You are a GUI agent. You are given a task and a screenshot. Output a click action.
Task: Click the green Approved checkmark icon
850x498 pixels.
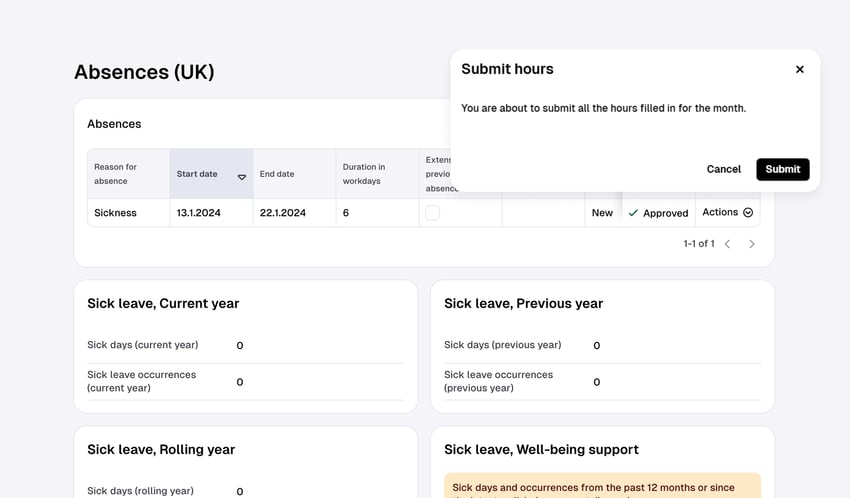coord(633,213)
